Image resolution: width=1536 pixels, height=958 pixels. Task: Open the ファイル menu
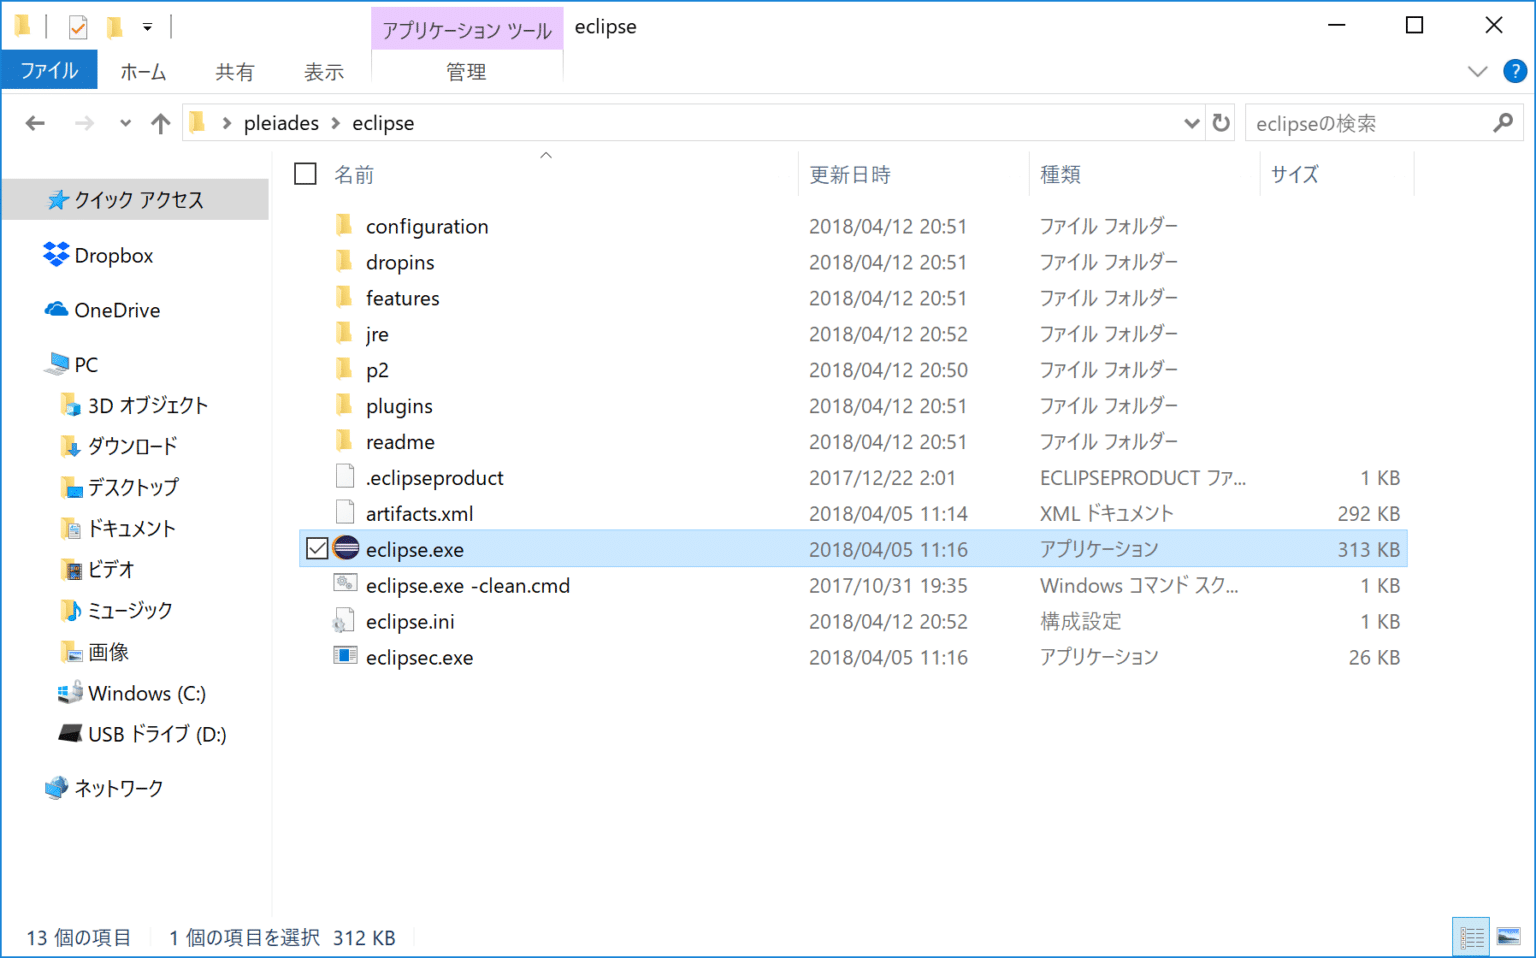pyautogui.click(x=48, y=70)
